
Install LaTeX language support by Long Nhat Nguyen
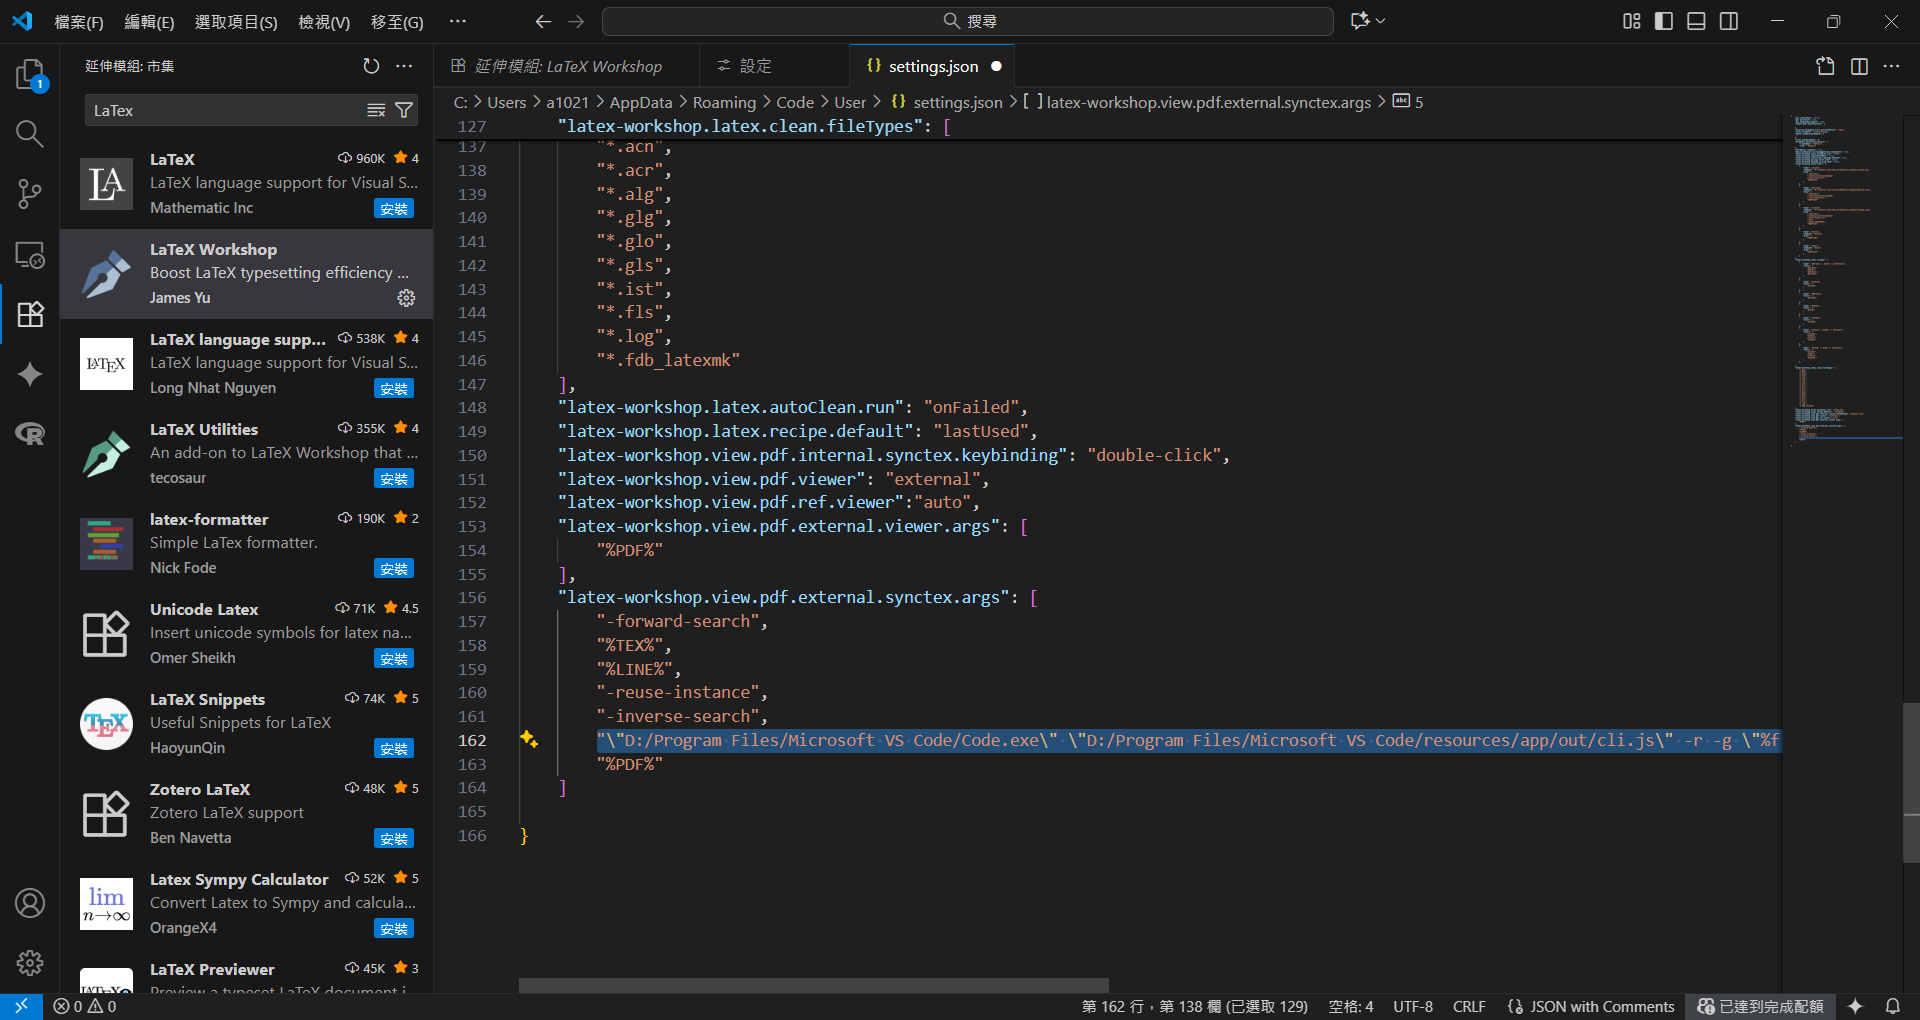(x=394, y=389)
